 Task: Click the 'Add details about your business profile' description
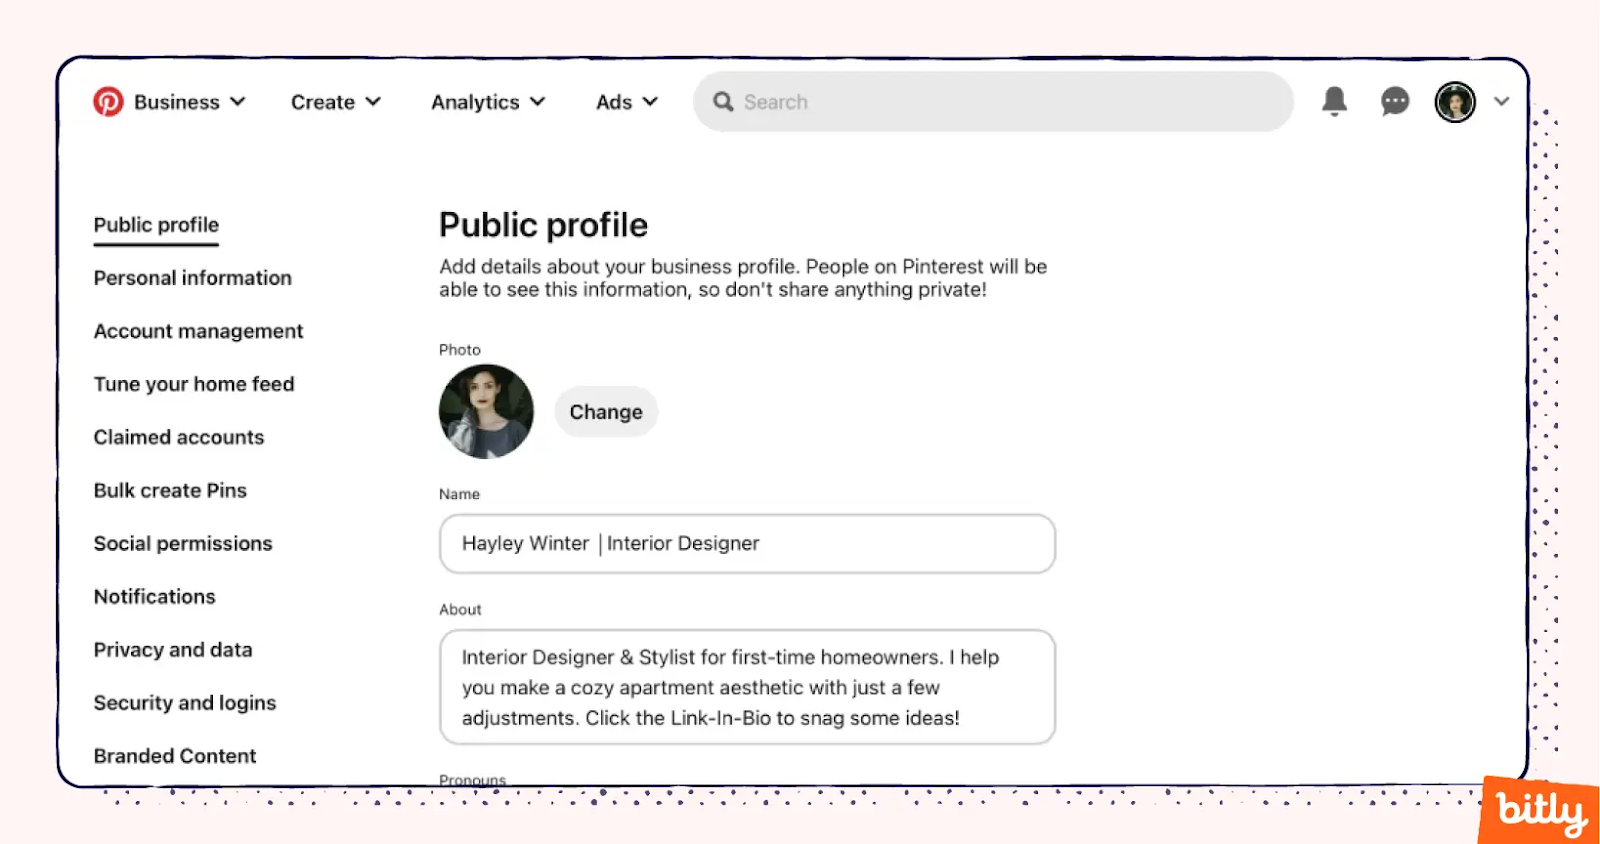[x=743, y=278]
